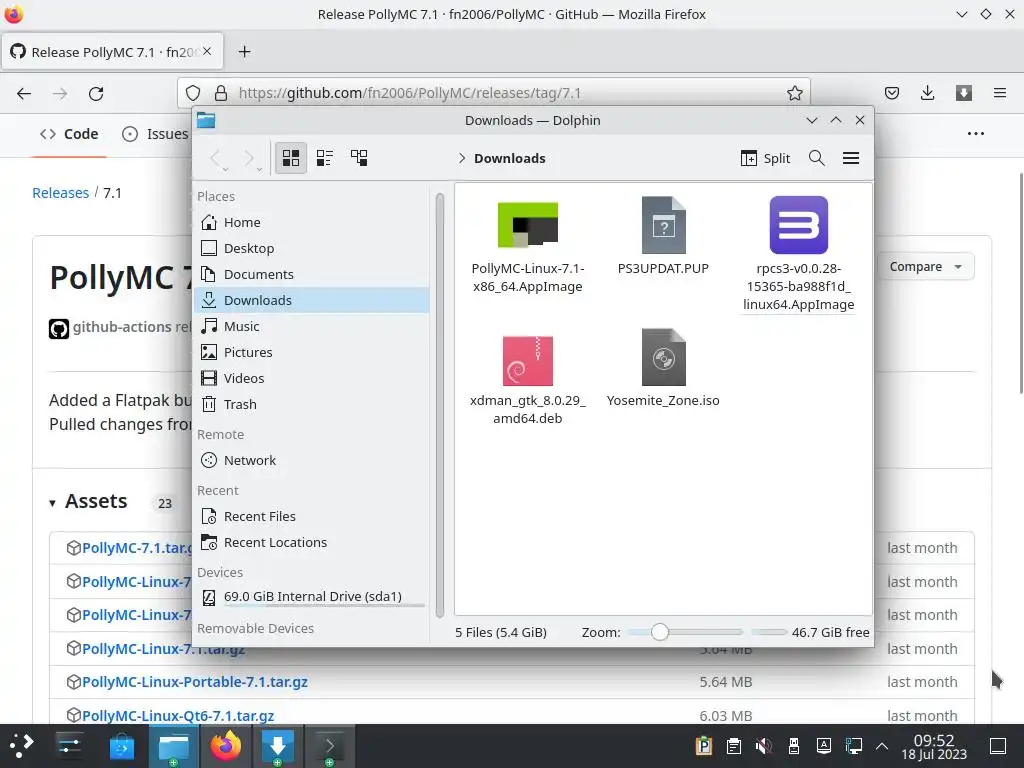Select rpcs3 AppImage file icon
The height and width of the screenshot is (768, 1024).
tap(799, 225)
